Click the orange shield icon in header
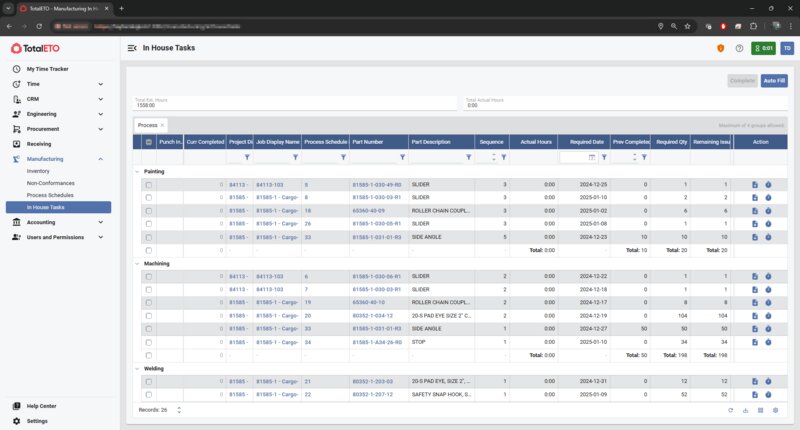Screen dimensions: 800x430 coord(720,48)
